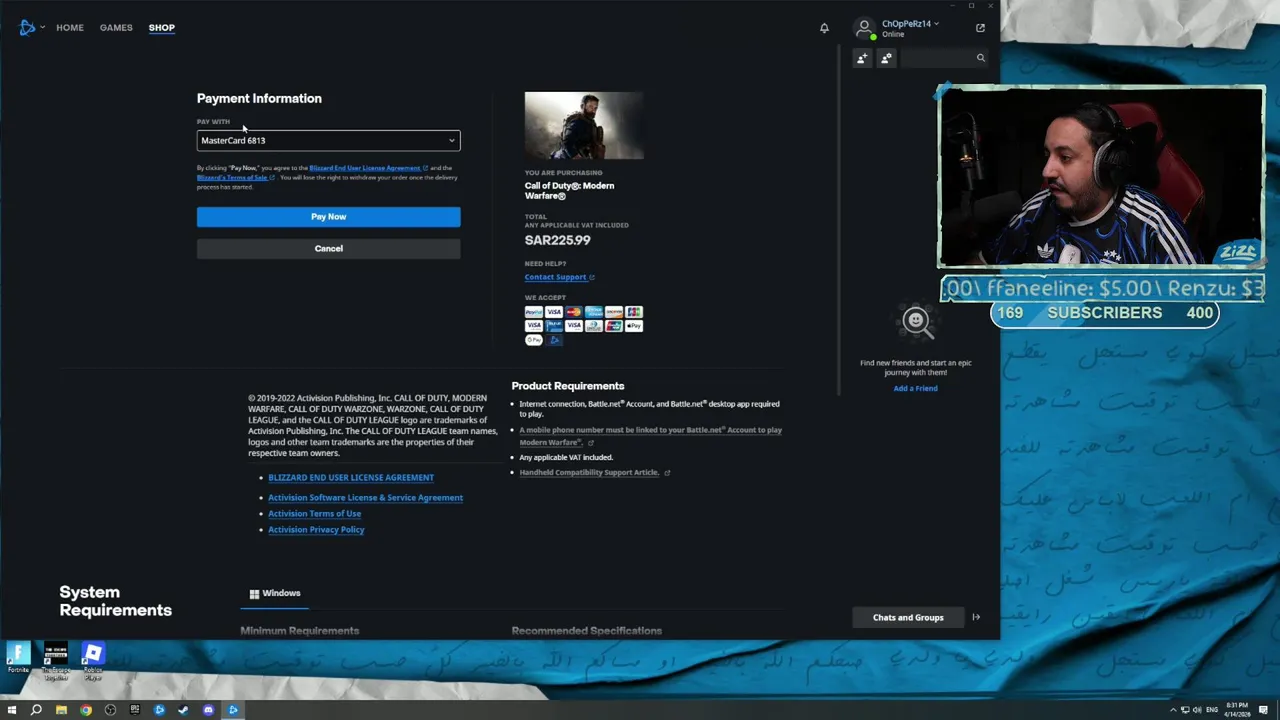Open Handheld Compatibility Support Article link

(x=594, y=472)
